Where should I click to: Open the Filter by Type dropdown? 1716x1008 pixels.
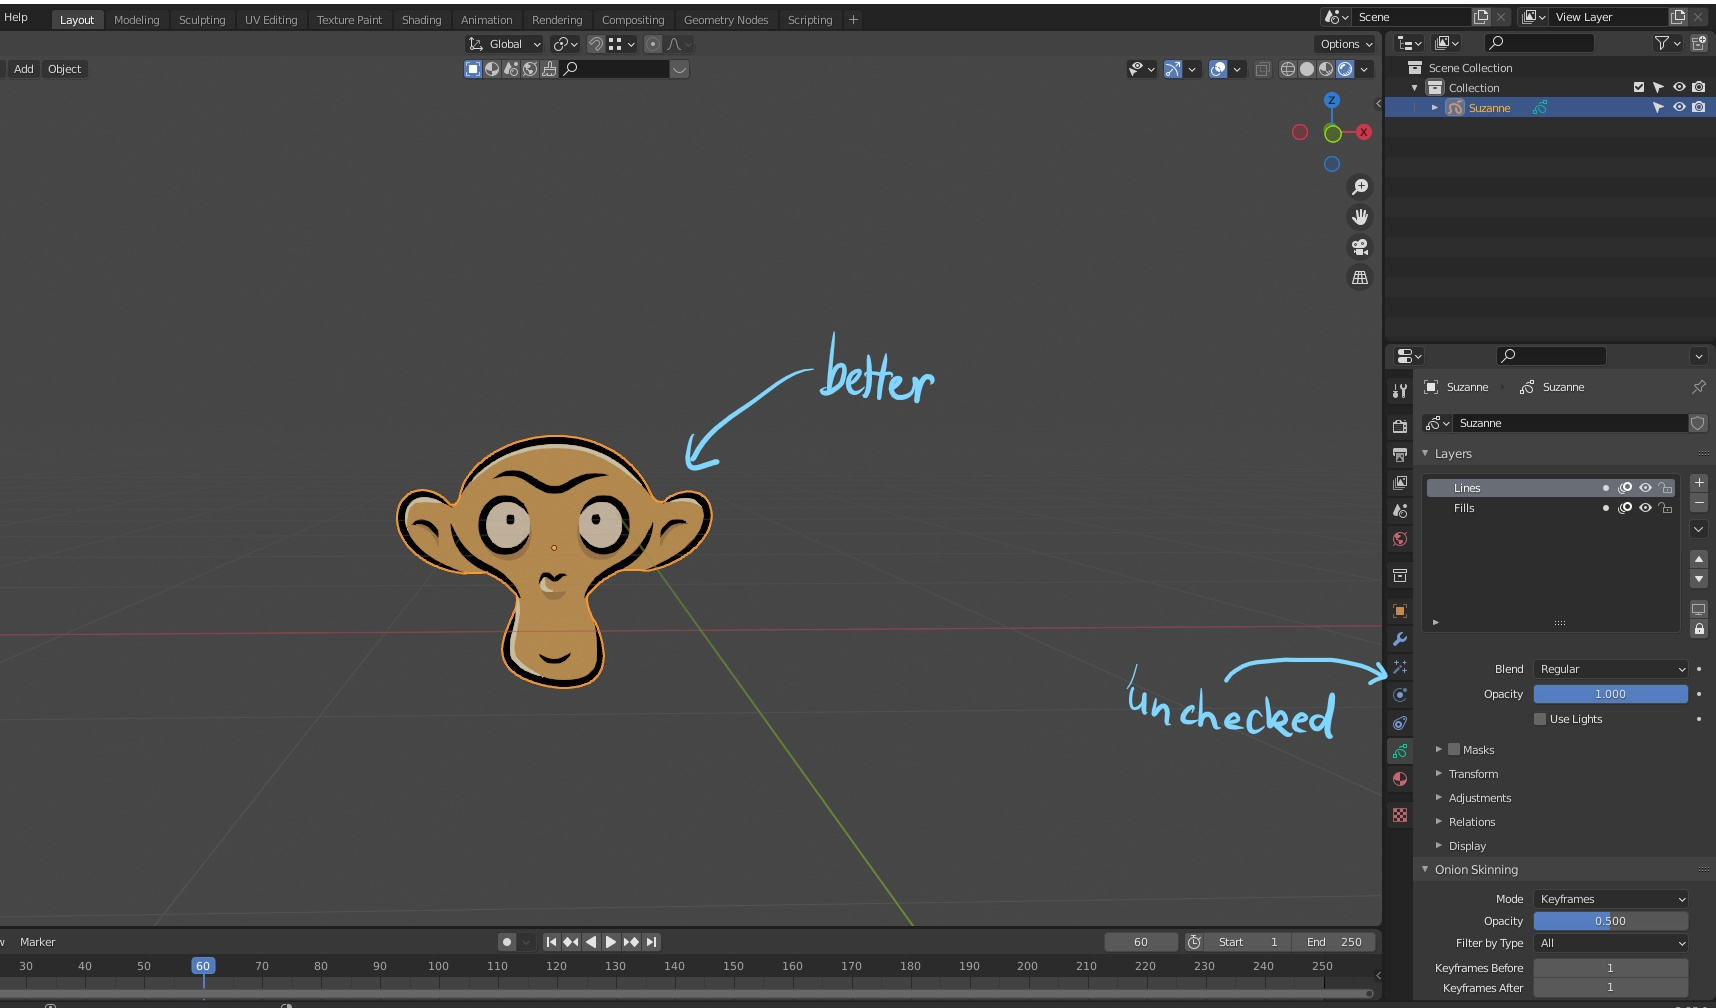coord(1610,943)
